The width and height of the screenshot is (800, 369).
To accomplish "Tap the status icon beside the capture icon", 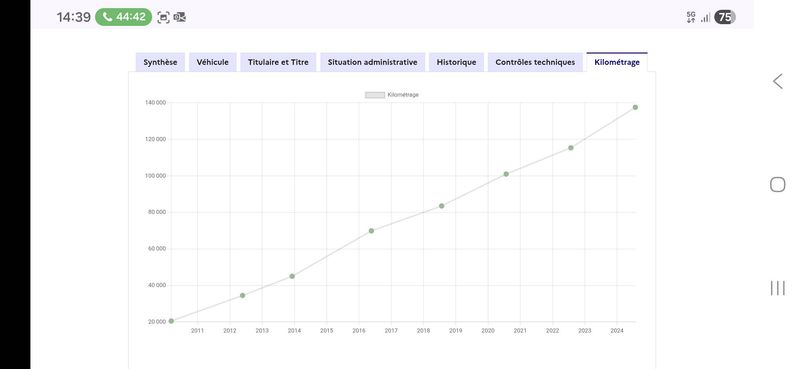I will point(180,17).
